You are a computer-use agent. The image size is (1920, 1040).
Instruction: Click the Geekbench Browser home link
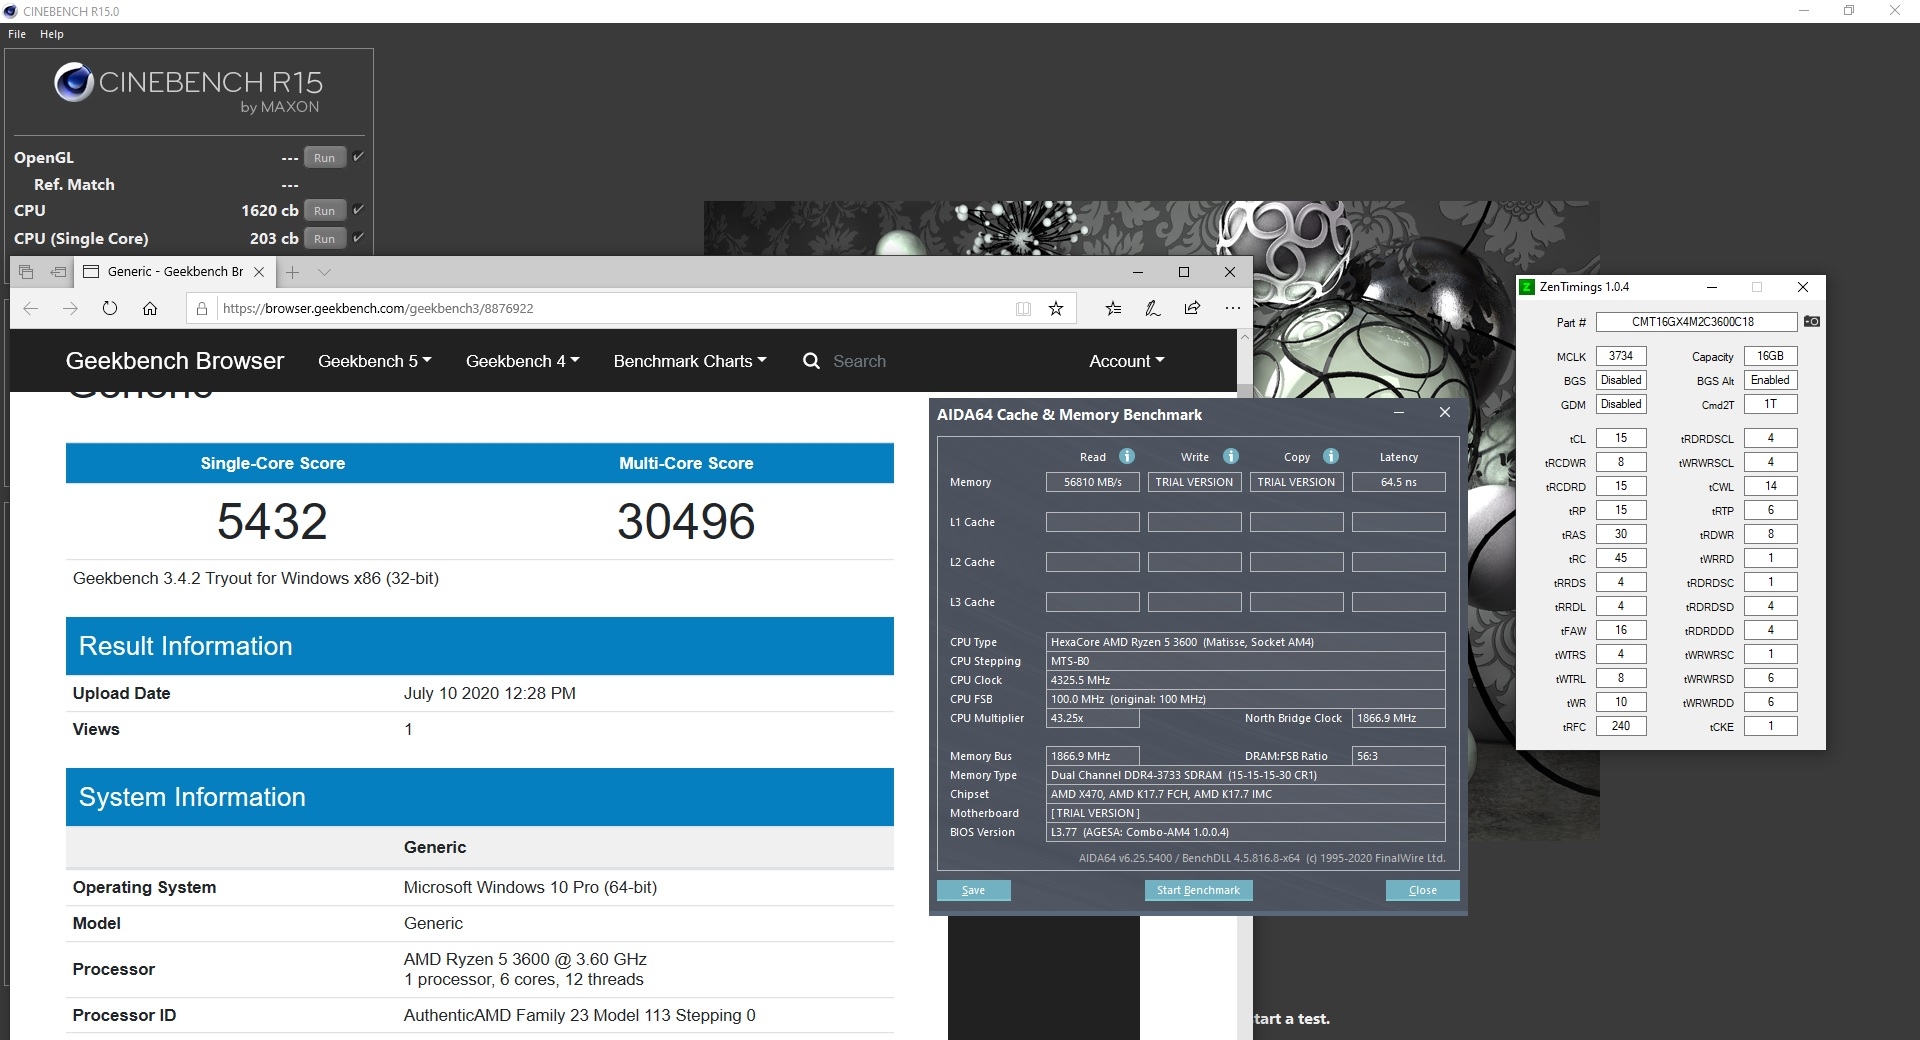click(x=175, y=361)
